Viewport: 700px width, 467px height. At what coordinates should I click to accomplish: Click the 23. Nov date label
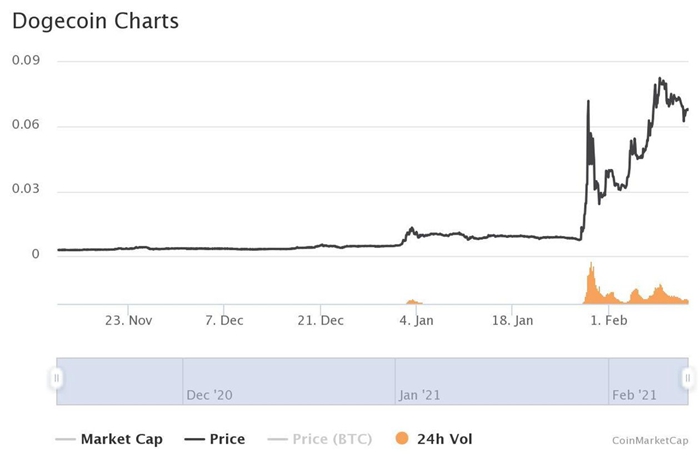[x=128, y=321]
